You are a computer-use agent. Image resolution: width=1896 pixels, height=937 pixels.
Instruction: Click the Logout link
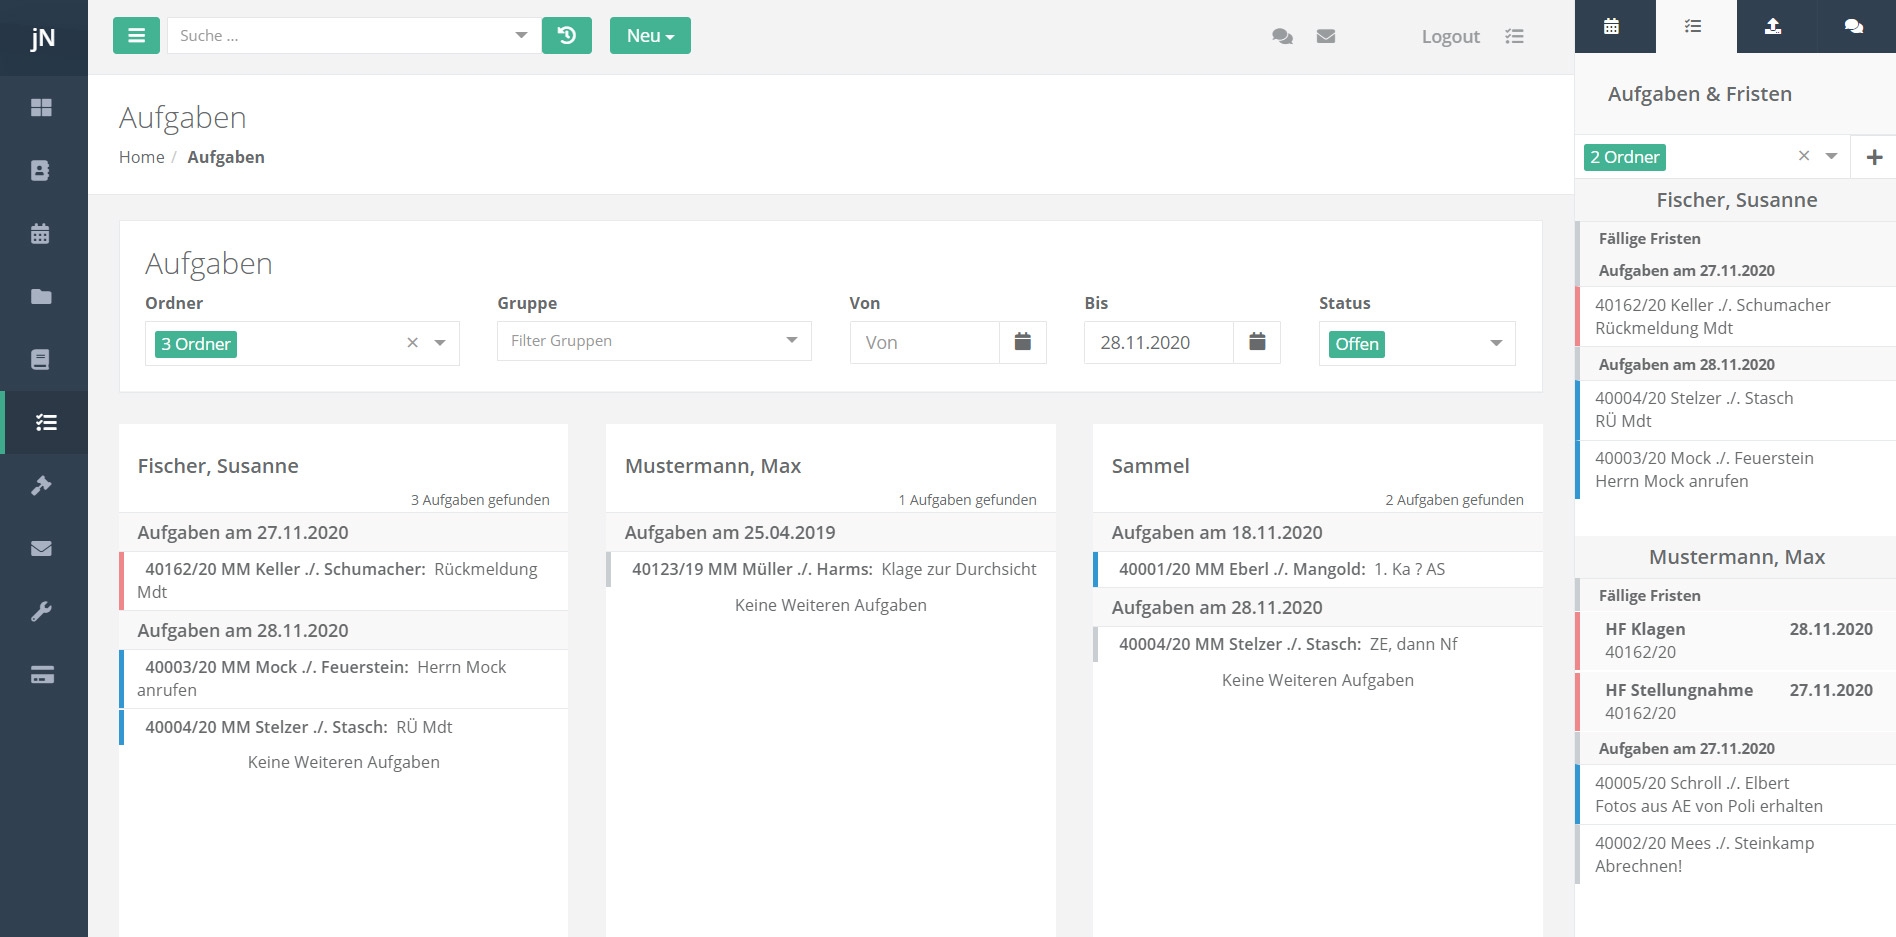tap(1450, 37)
